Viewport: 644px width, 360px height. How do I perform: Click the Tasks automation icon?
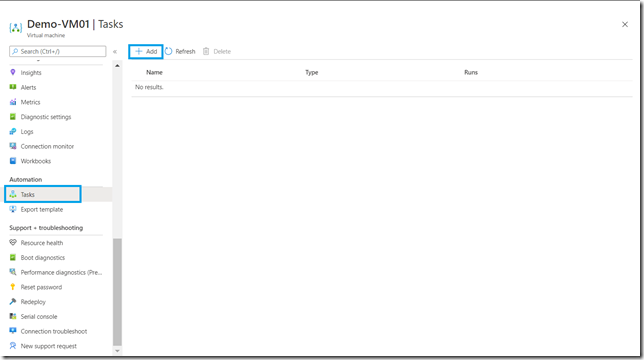click(x=13, y=194)
